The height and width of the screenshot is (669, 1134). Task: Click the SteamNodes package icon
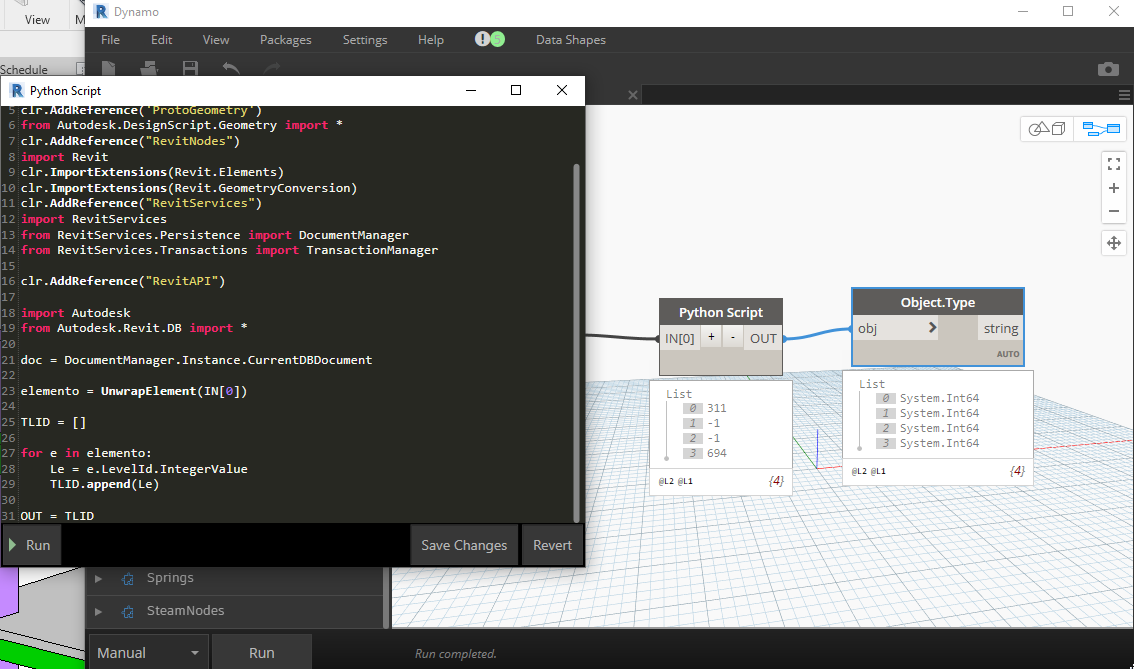click(x=128, y=612)
